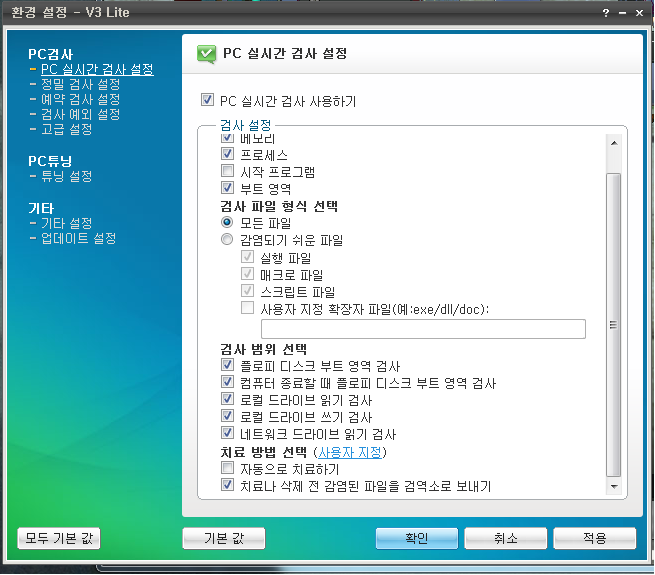This screenshot has height=575, width=655.
Task: Open 검사 예외 설정 in sidebar
Action: (80, 114)
